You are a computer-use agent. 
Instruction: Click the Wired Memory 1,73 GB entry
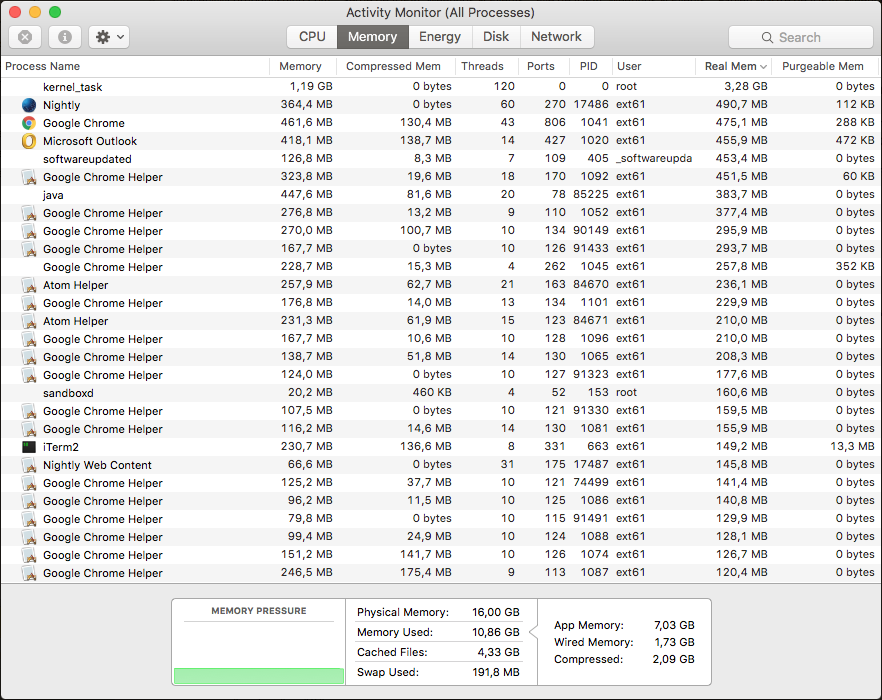(x=624, y=642)
